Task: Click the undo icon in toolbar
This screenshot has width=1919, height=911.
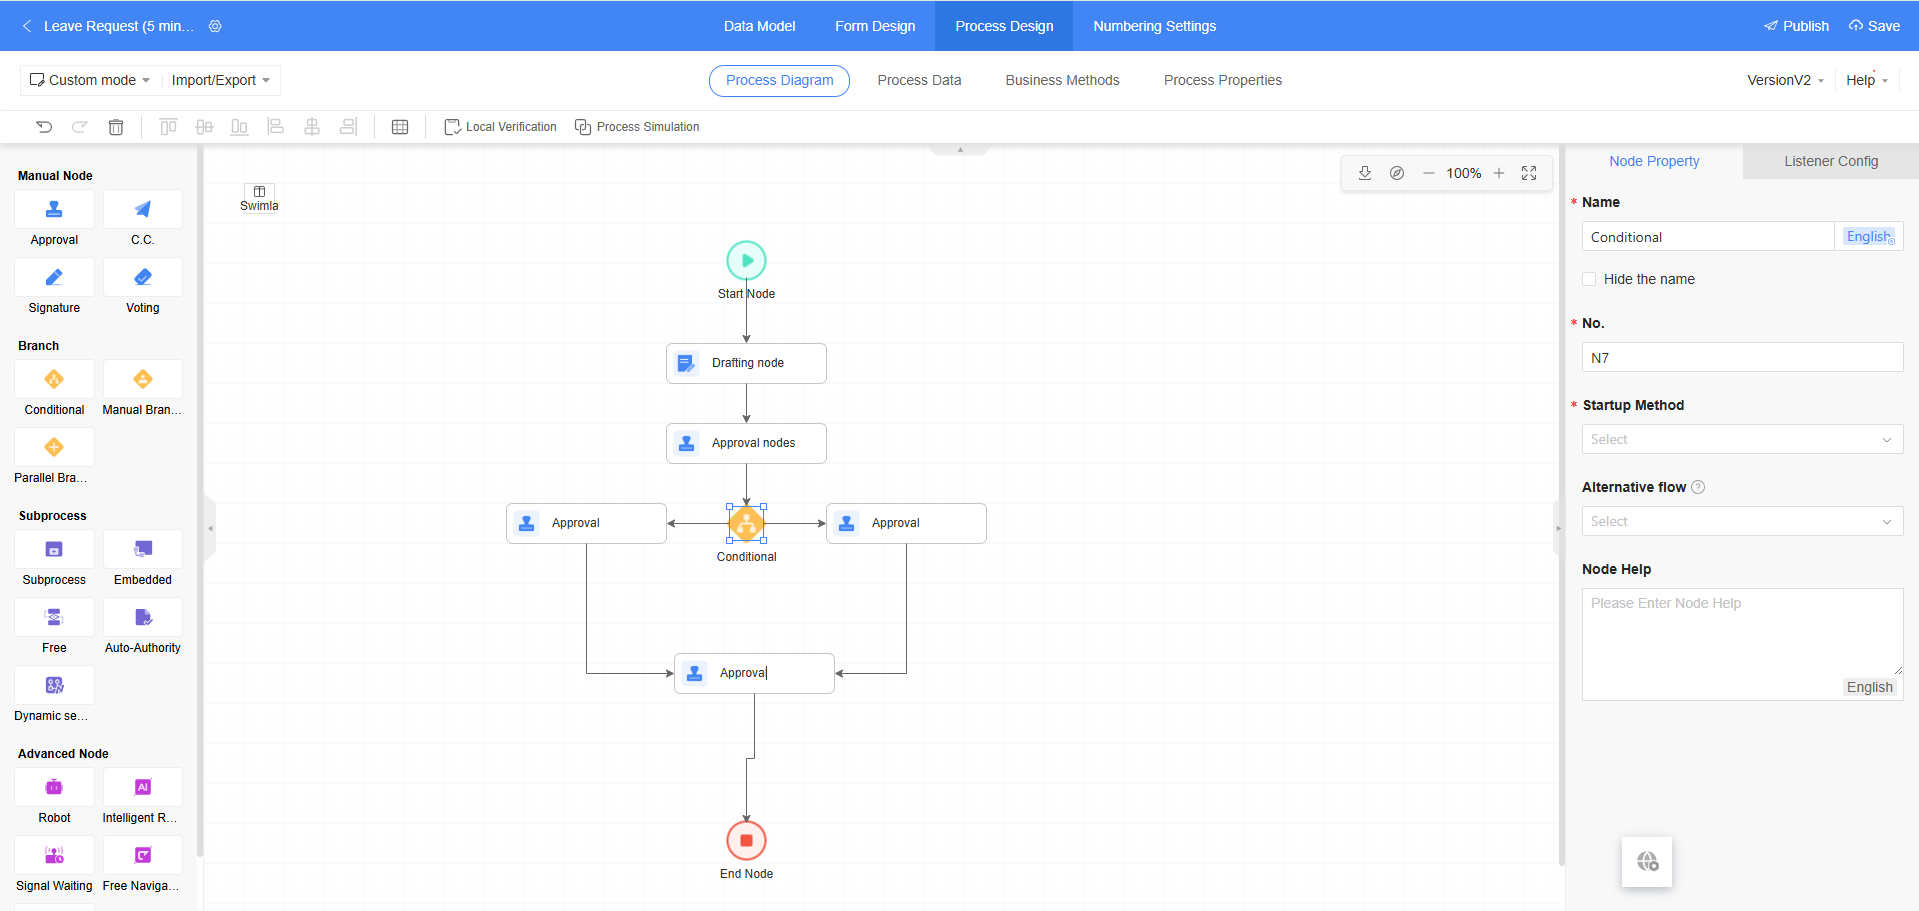Action: point(44,127)
